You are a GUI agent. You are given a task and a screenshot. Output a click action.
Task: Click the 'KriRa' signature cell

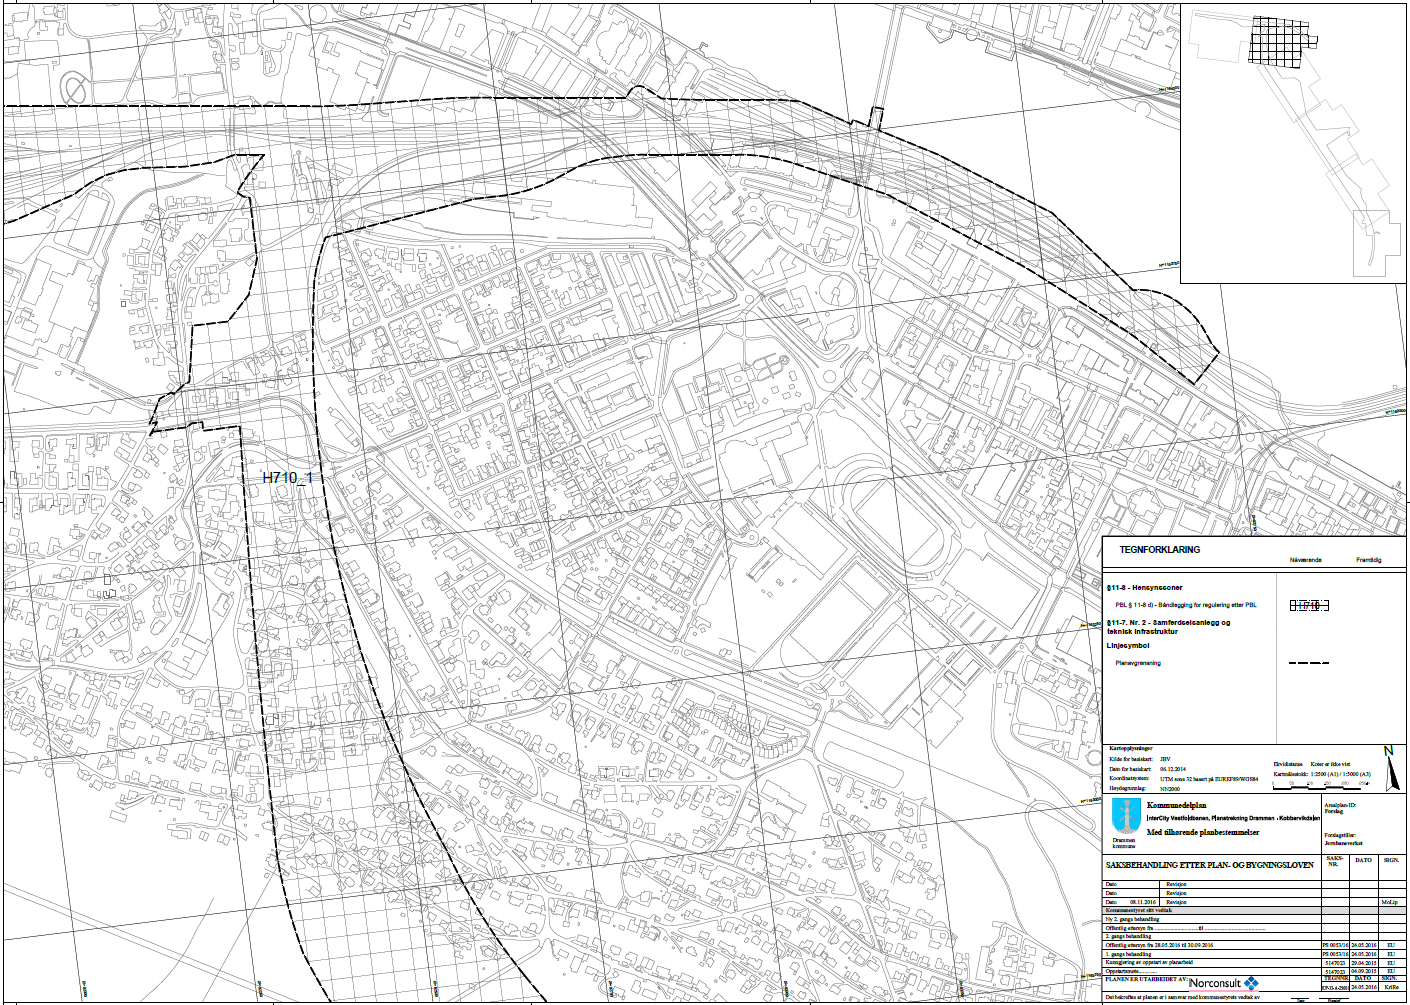(1392, 987)
